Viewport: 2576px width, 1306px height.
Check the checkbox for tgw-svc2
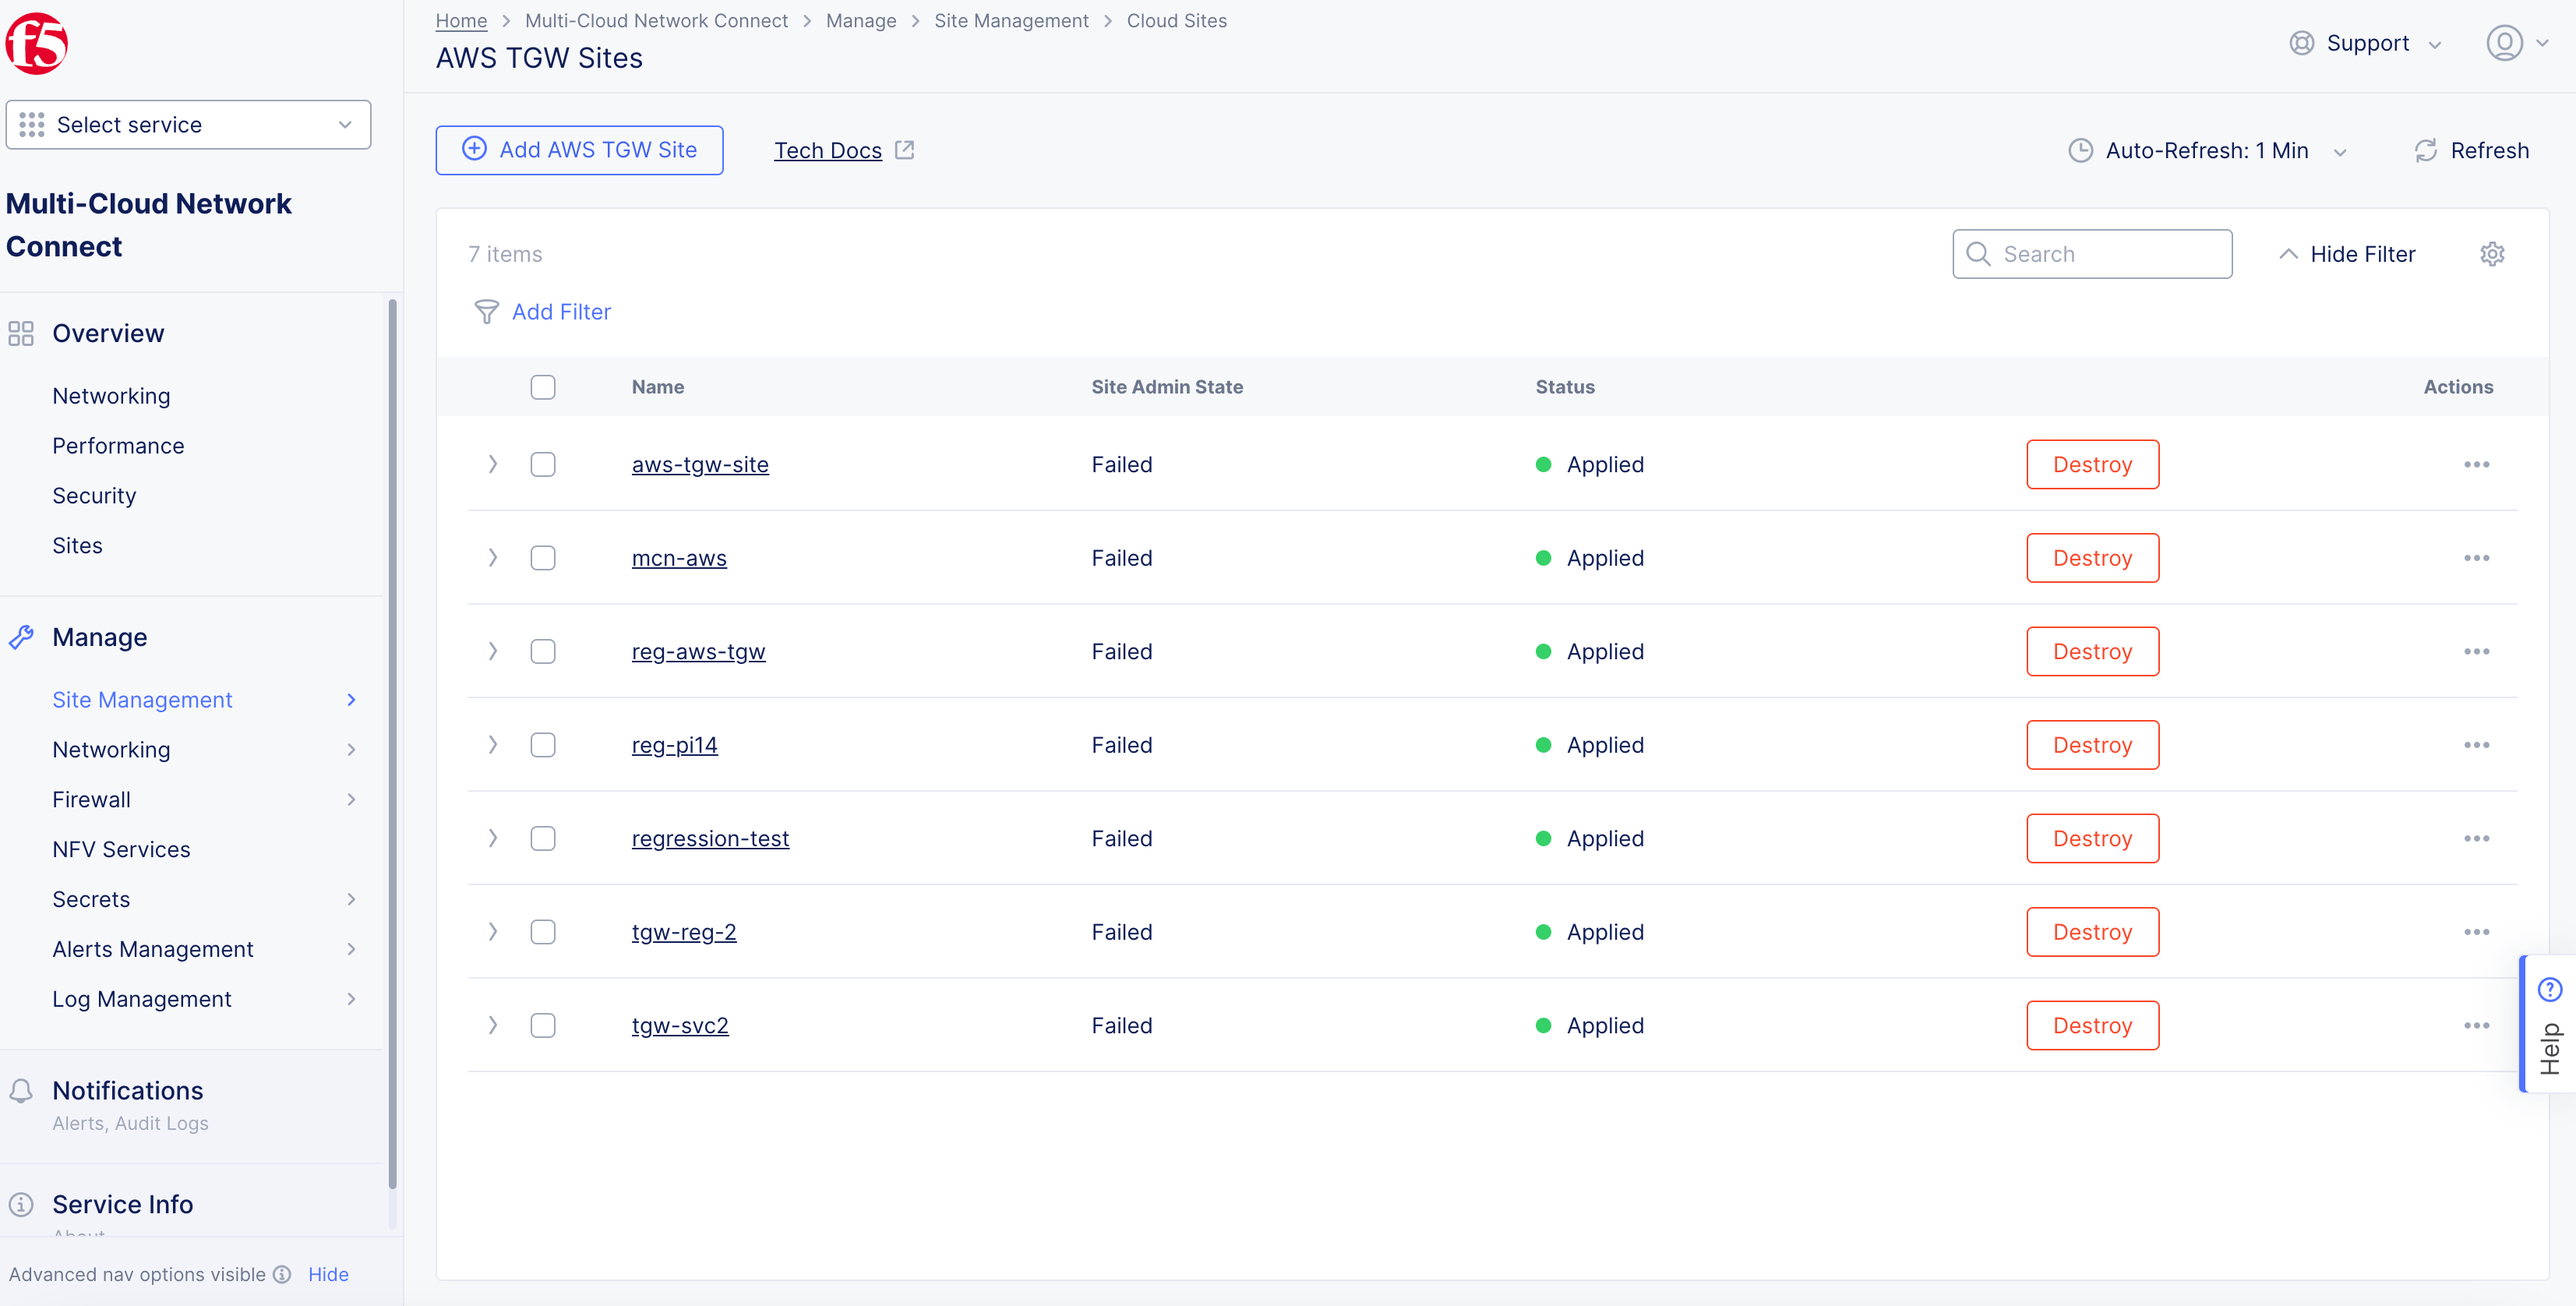[543, 1025]
